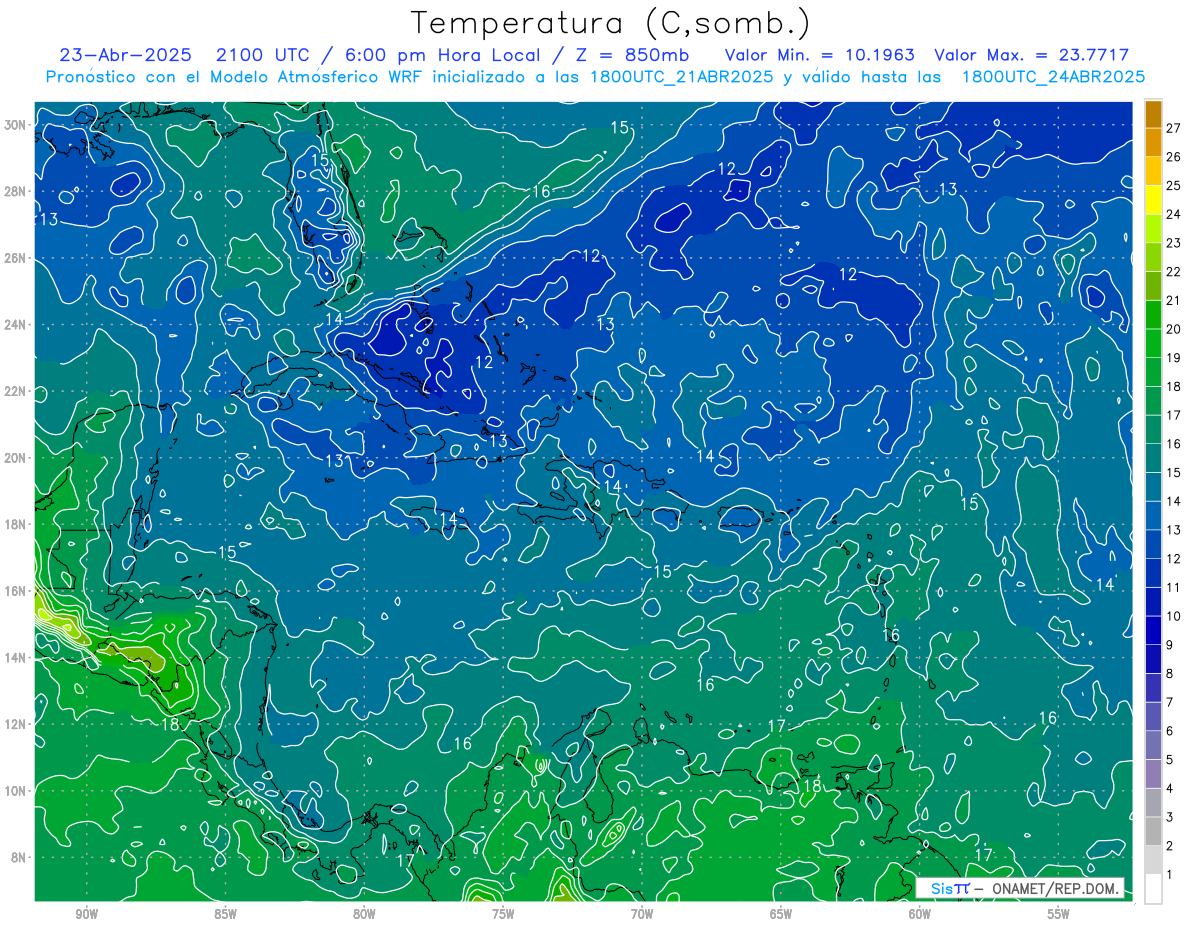Click longitude axis label 55W

1059,914
